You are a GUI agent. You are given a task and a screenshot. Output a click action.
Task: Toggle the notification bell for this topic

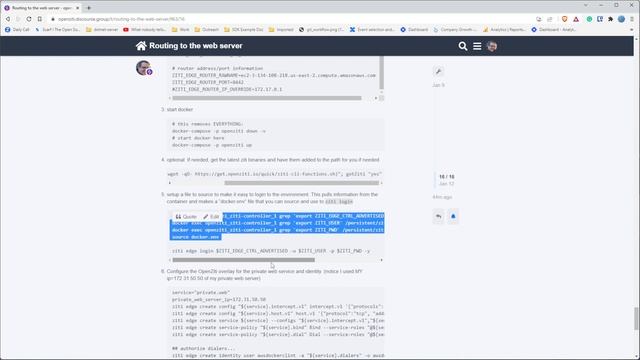click(x=453, y=216)
